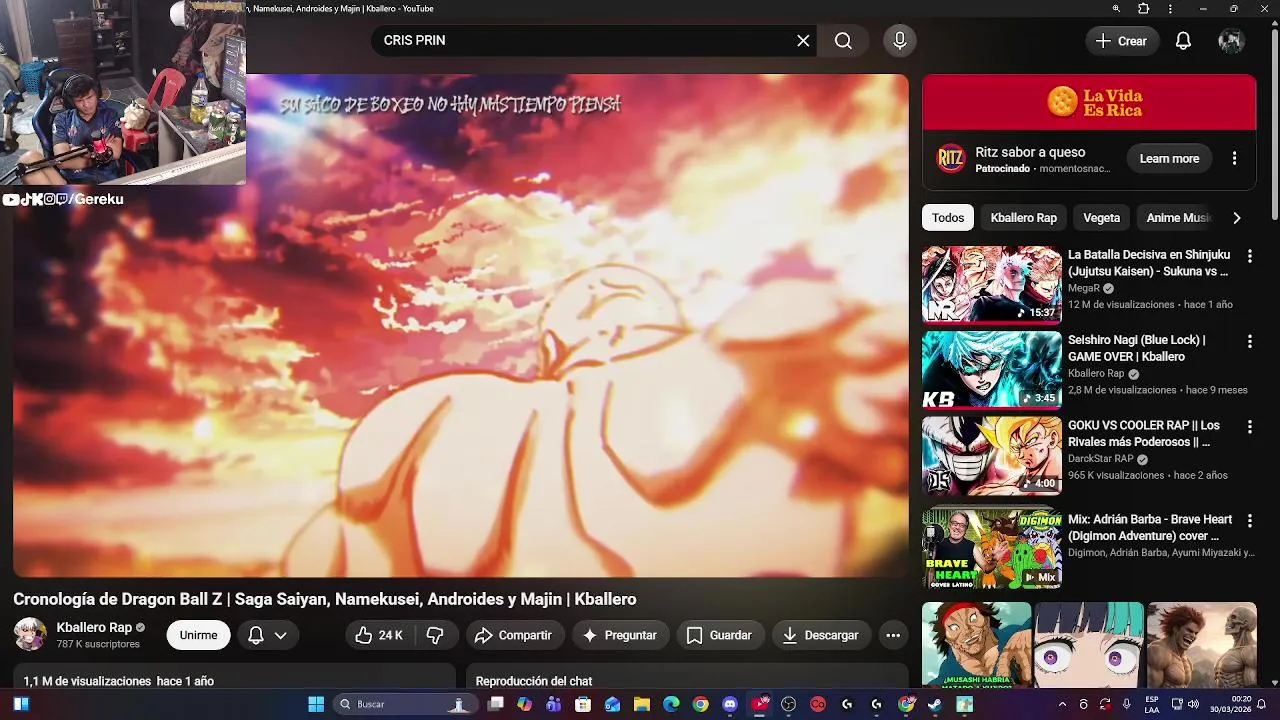The width and height of the screenshot is (1280, 720).
Task: Open more actions ellipsis under video
Action: pos(893,635)
